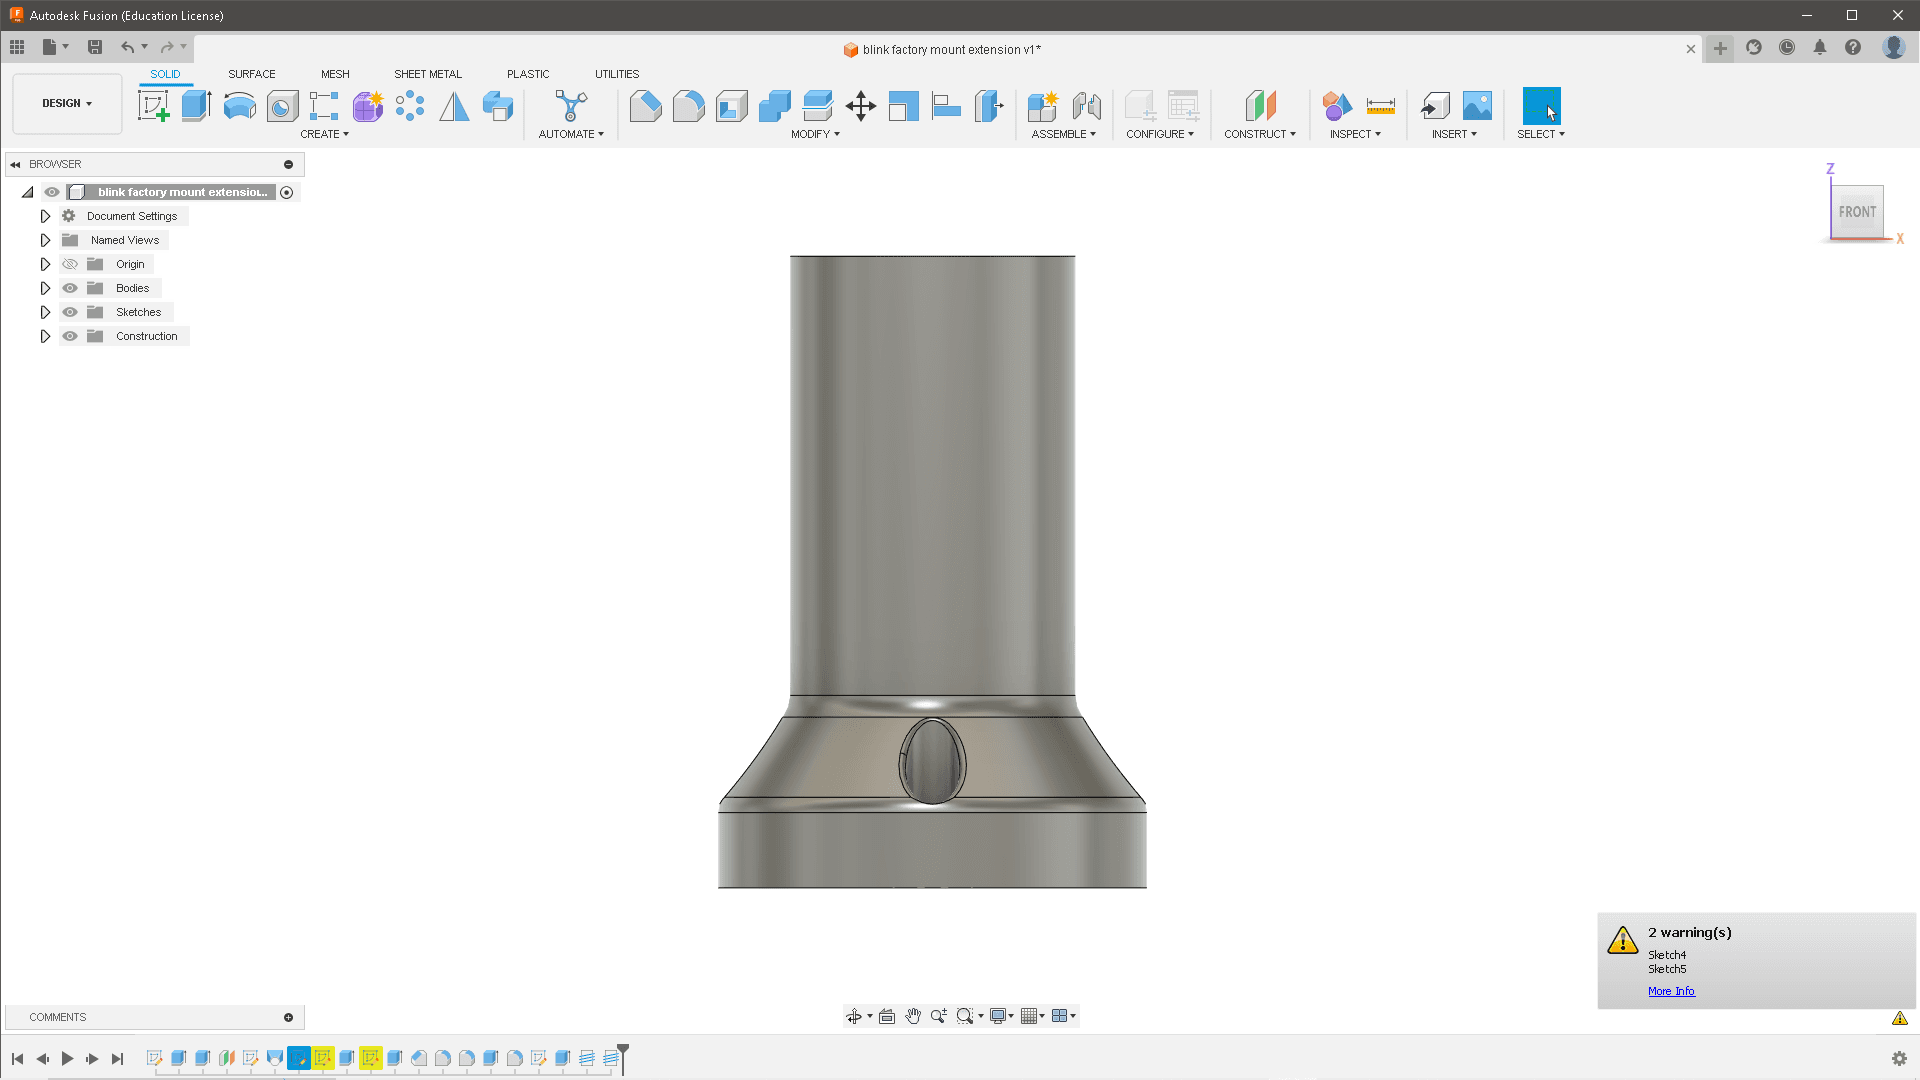The image size is (1920, 1080).
Task: Click the Hole tool icon
Action: click(x=282, y=104)
